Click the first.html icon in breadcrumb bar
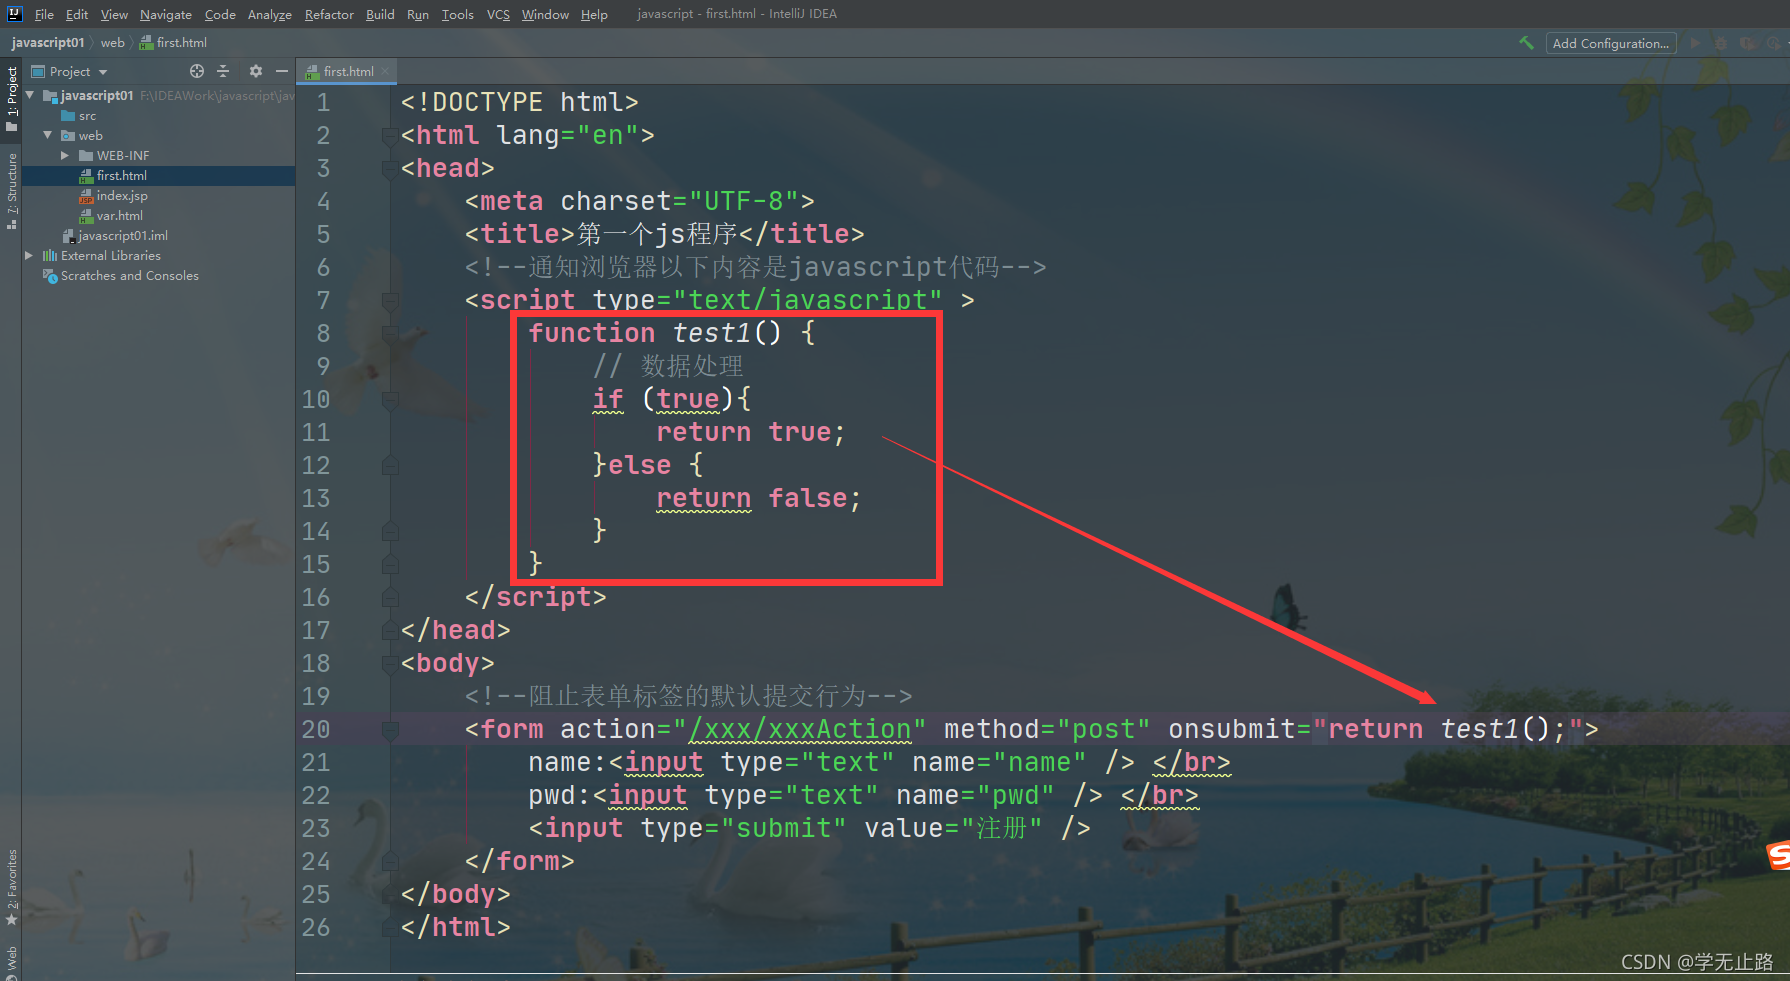The height and width of the screenshot is (981, 1790). click(146, 43)
